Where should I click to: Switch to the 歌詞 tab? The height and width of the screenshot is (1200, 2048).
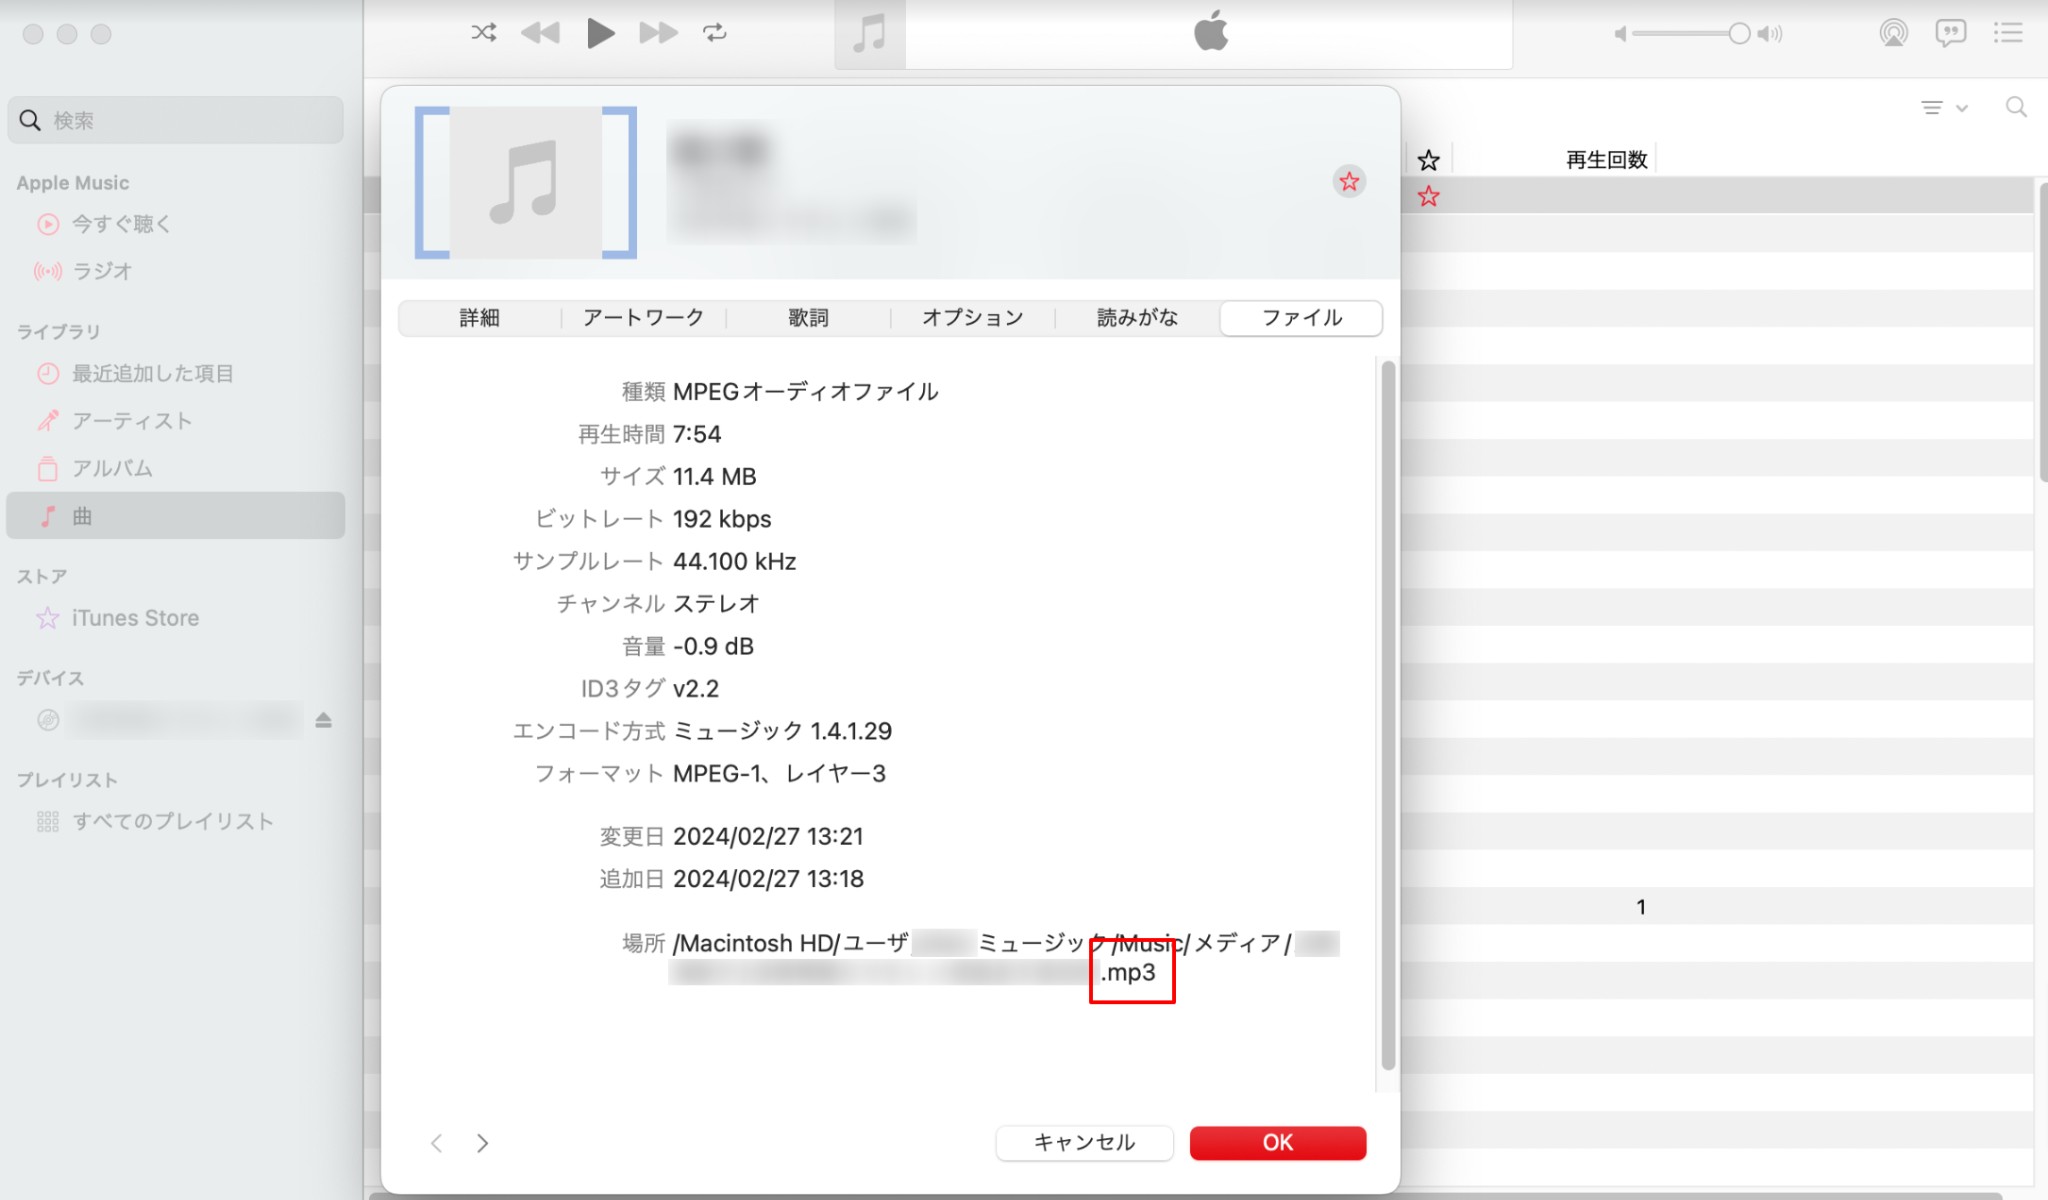808,318
